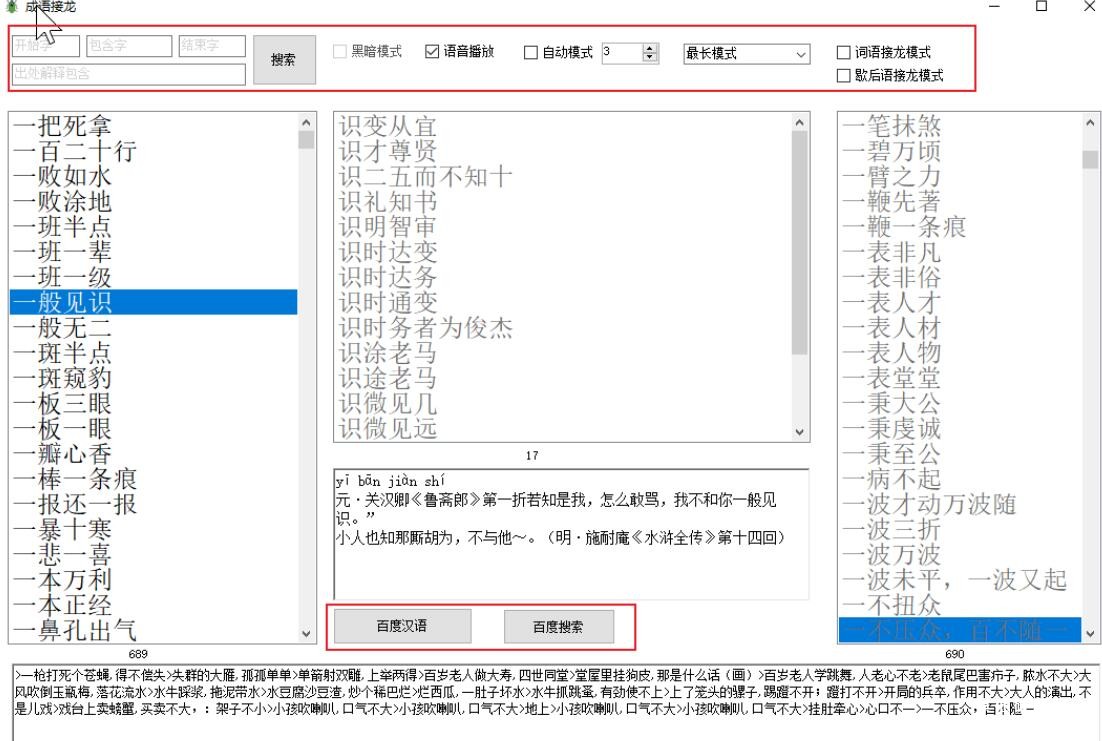Select 一棒一条痕 in the left list
This screenshot has width=1102, height=741.
[153, 479]
